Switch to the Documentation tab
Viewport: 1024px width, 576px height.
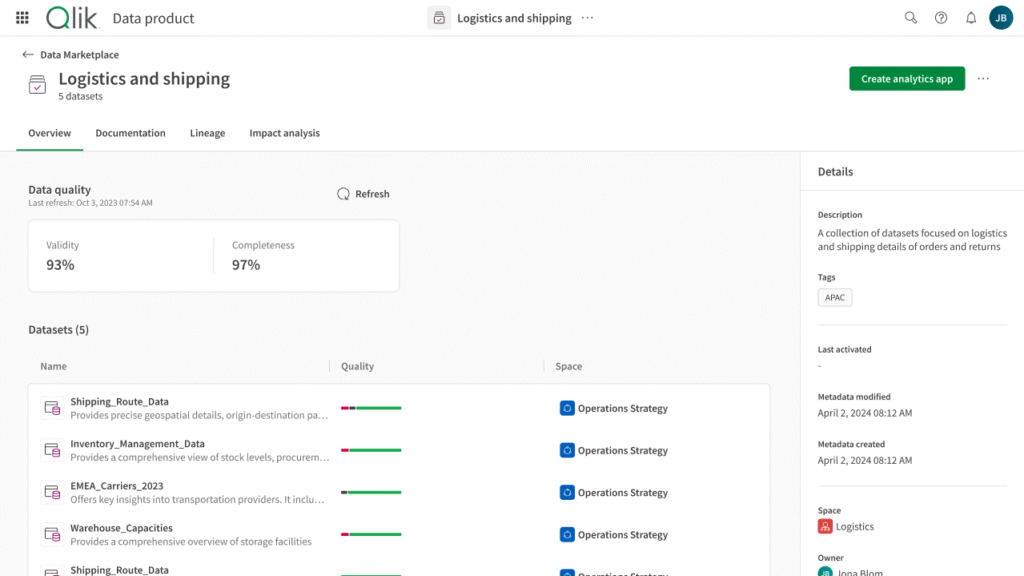click(x=131, y=133)
